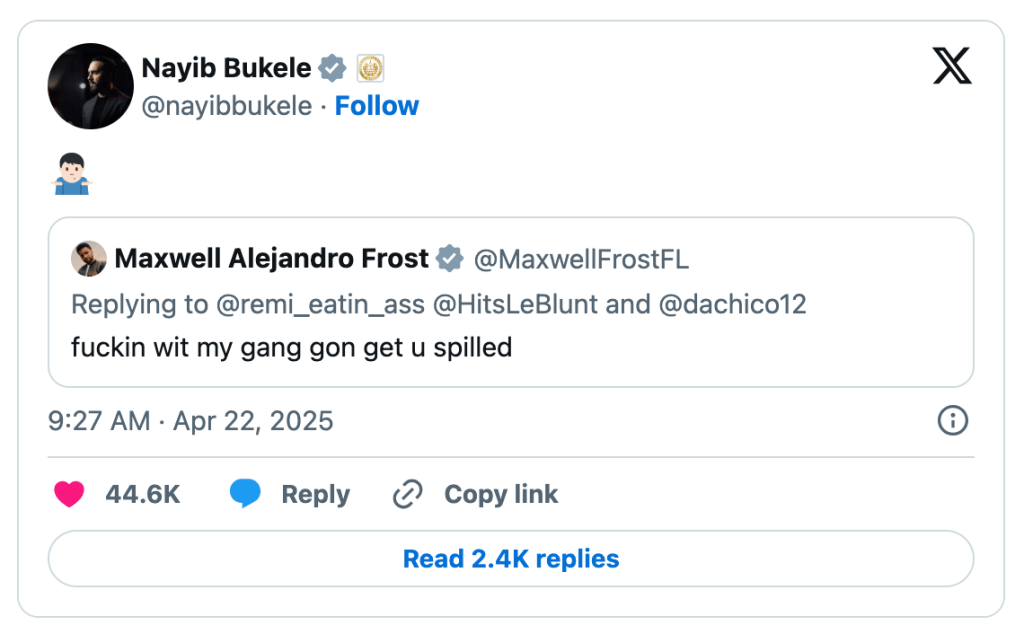Open the @nayibbukele handle link
1024x634 pixels.
pos(227,106)
